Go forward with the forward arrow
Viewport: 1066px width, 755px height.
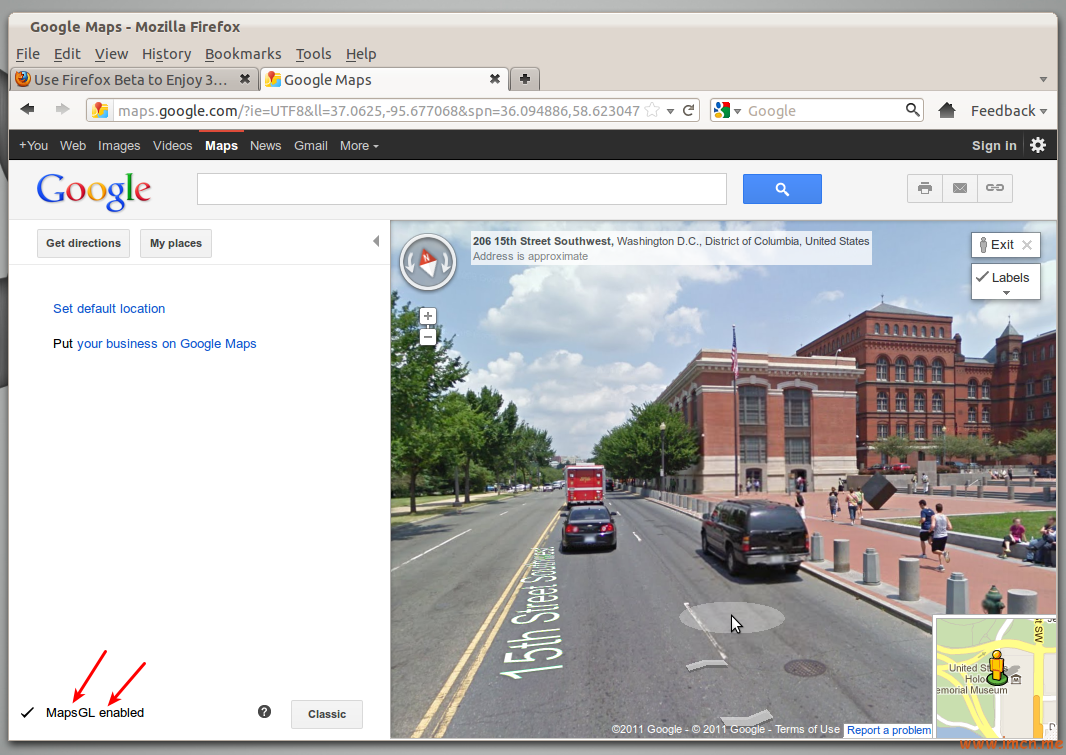[63, 109]
